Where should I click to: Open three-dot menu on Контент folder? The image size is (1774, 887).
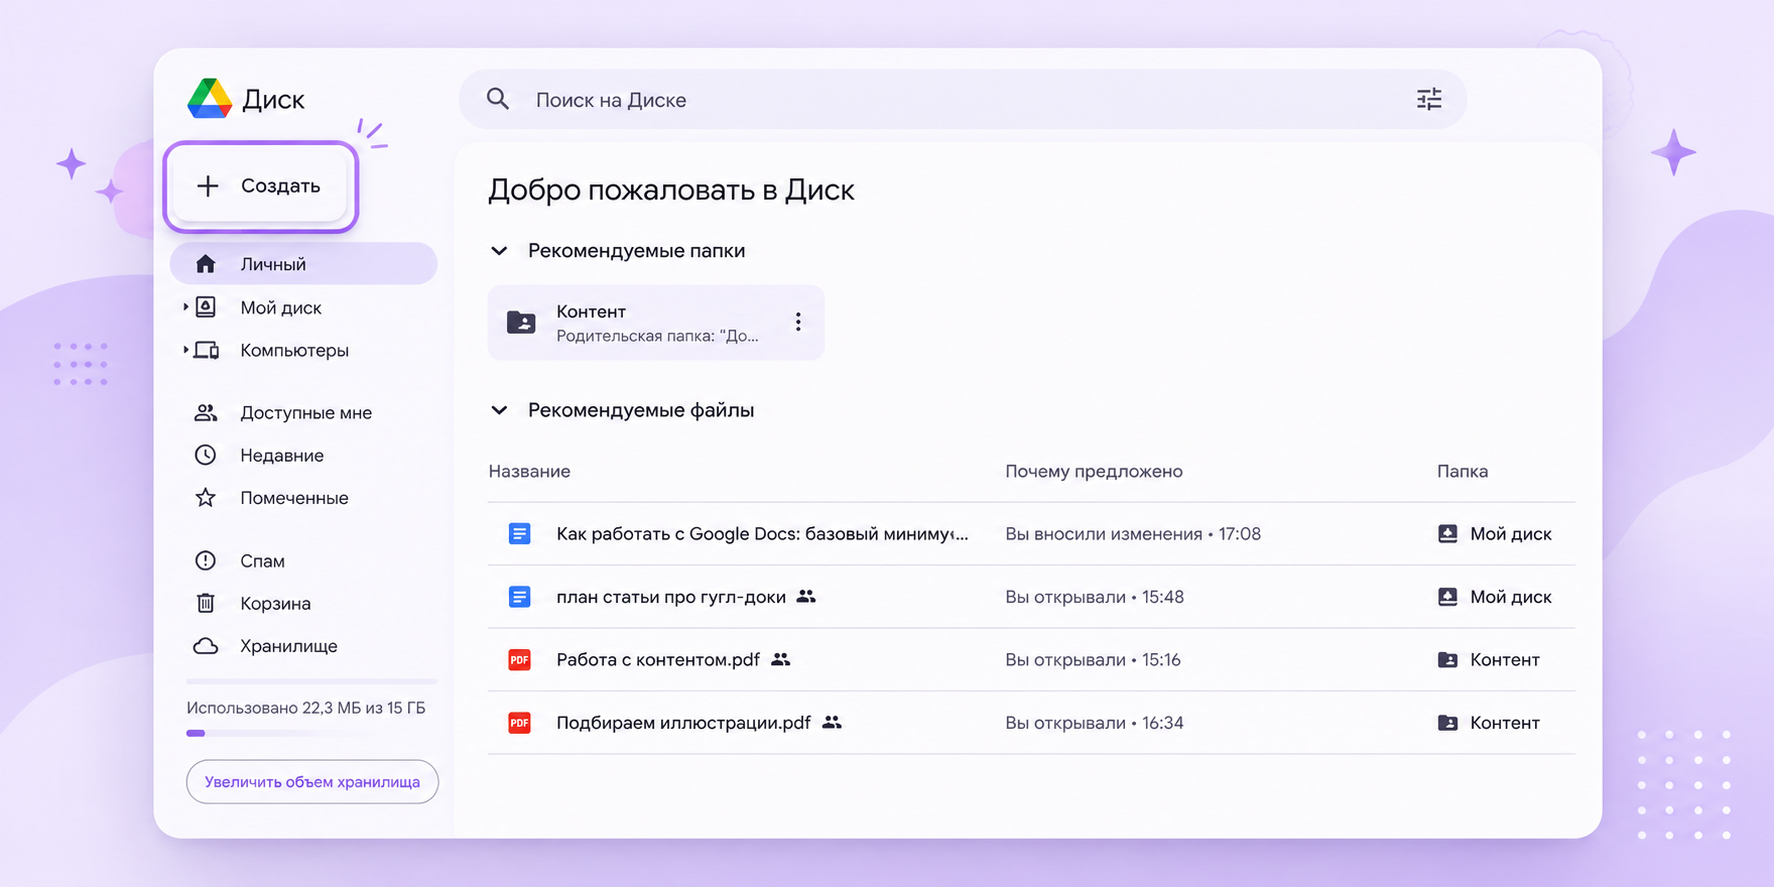pyautogui.click(x=798, y=322)
